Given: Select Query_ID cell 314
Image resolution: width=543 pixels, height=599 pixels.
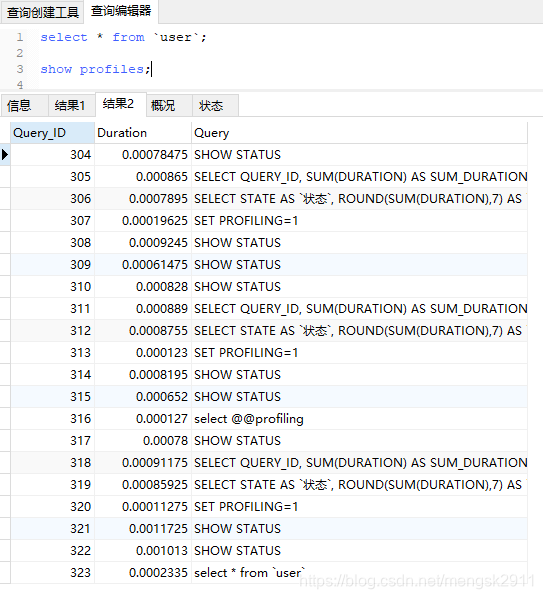Looking at the screenshot, I should (x=52, y=375).
